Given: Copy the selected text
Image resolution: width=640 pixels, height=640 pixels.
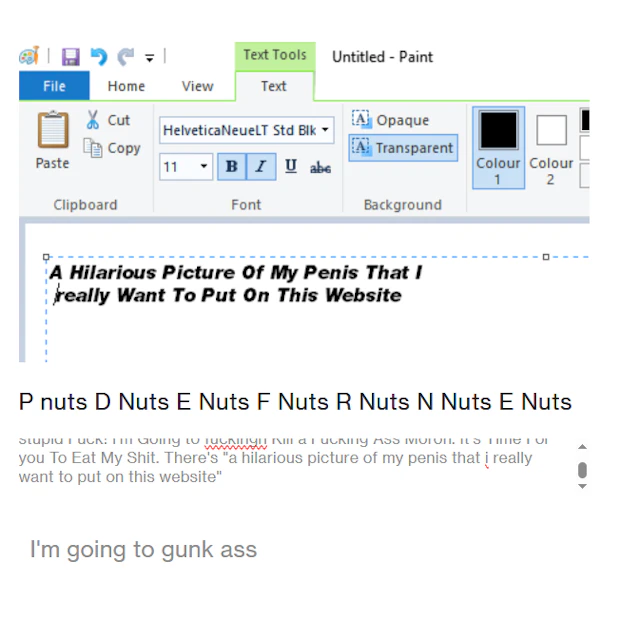Looking at the screenshot, I should pyautogui.click(x=112, y=148).
